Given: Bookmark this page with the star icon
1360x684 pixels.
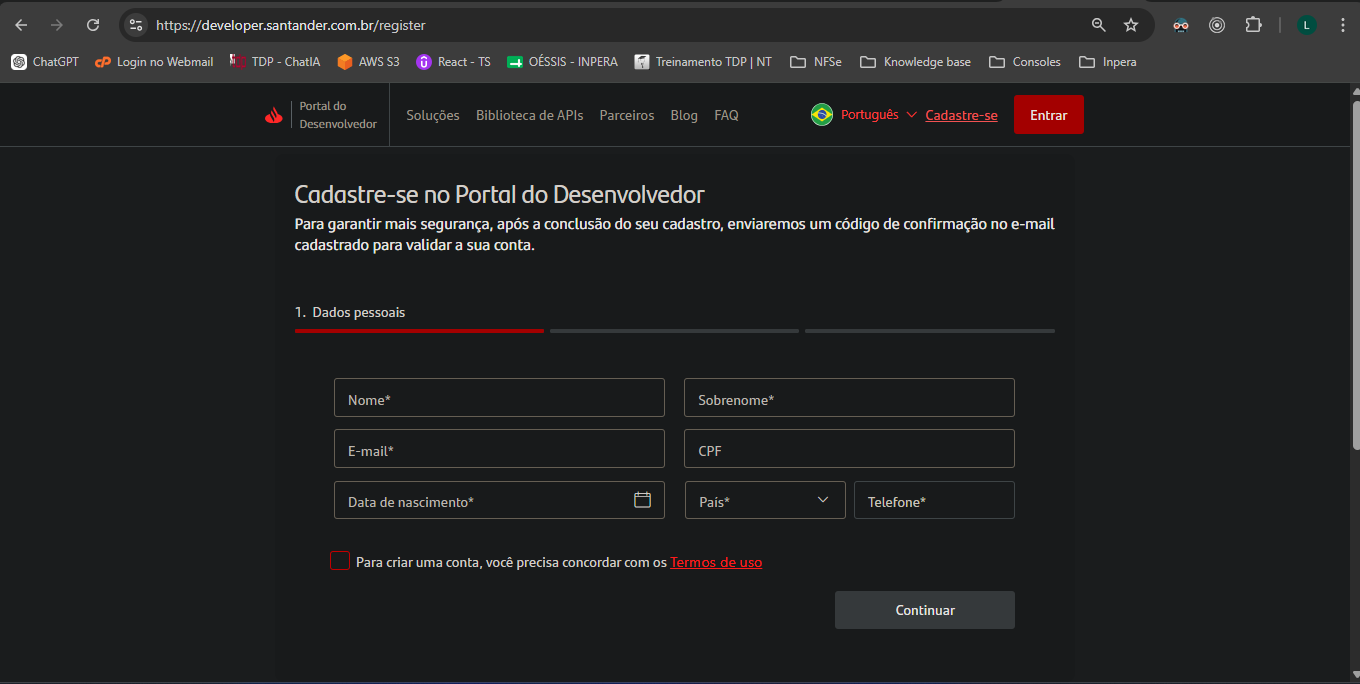Looking at the screenshot, I should click(x=1131, y=25).
